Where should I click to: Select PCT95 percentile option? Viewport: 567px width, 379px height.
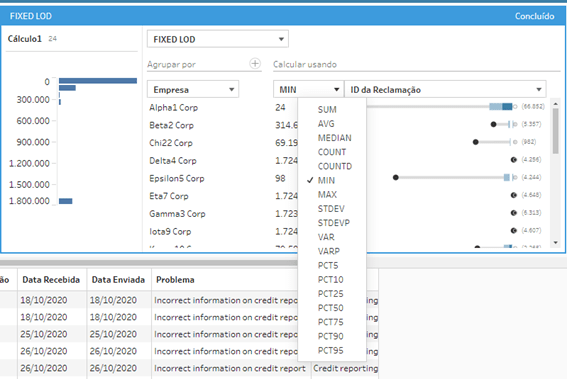click(331, 350)
